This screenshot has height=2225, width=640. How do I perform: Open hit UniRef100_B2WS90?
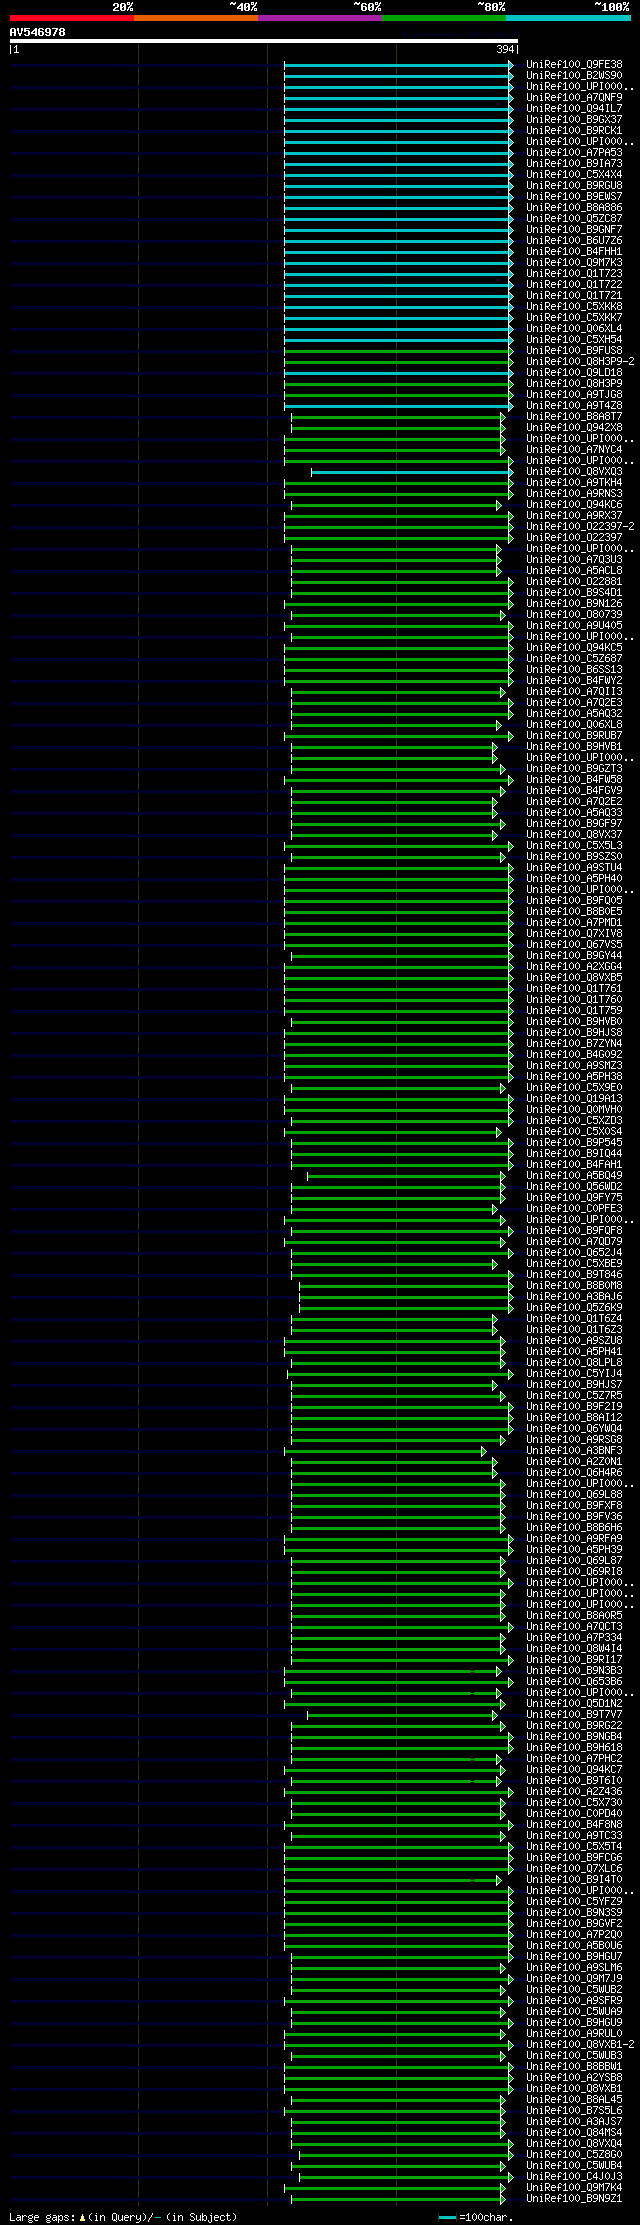574,76
